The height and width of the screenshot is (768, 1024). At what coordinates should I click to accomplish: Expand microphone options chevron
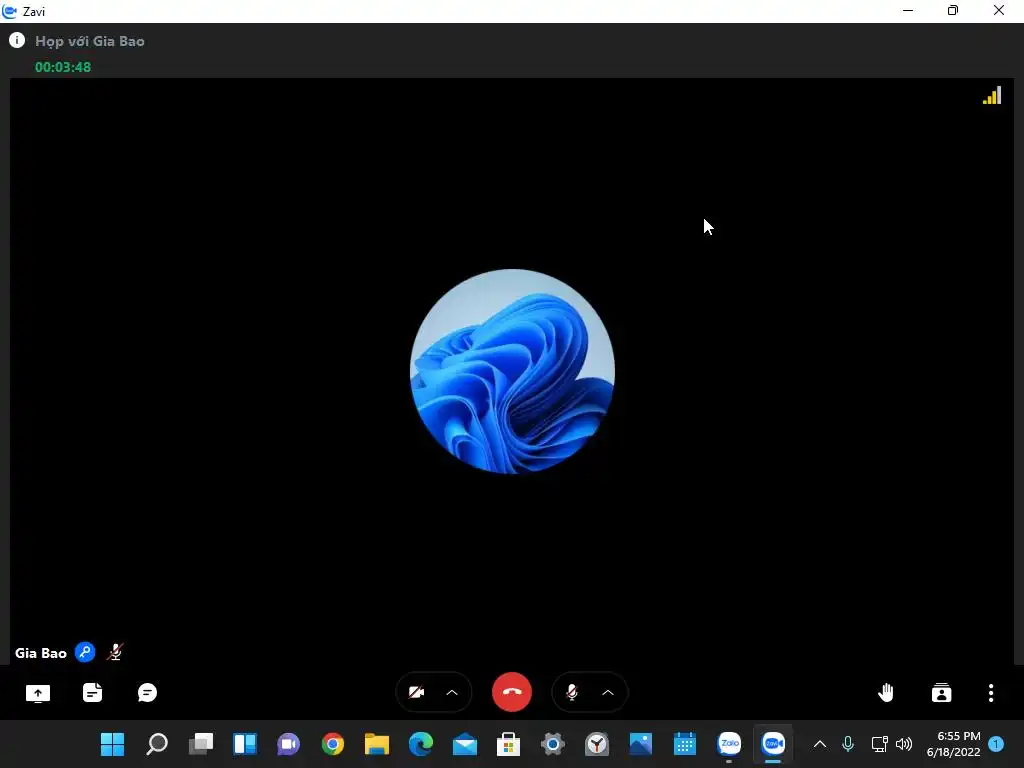click(607, 692)
